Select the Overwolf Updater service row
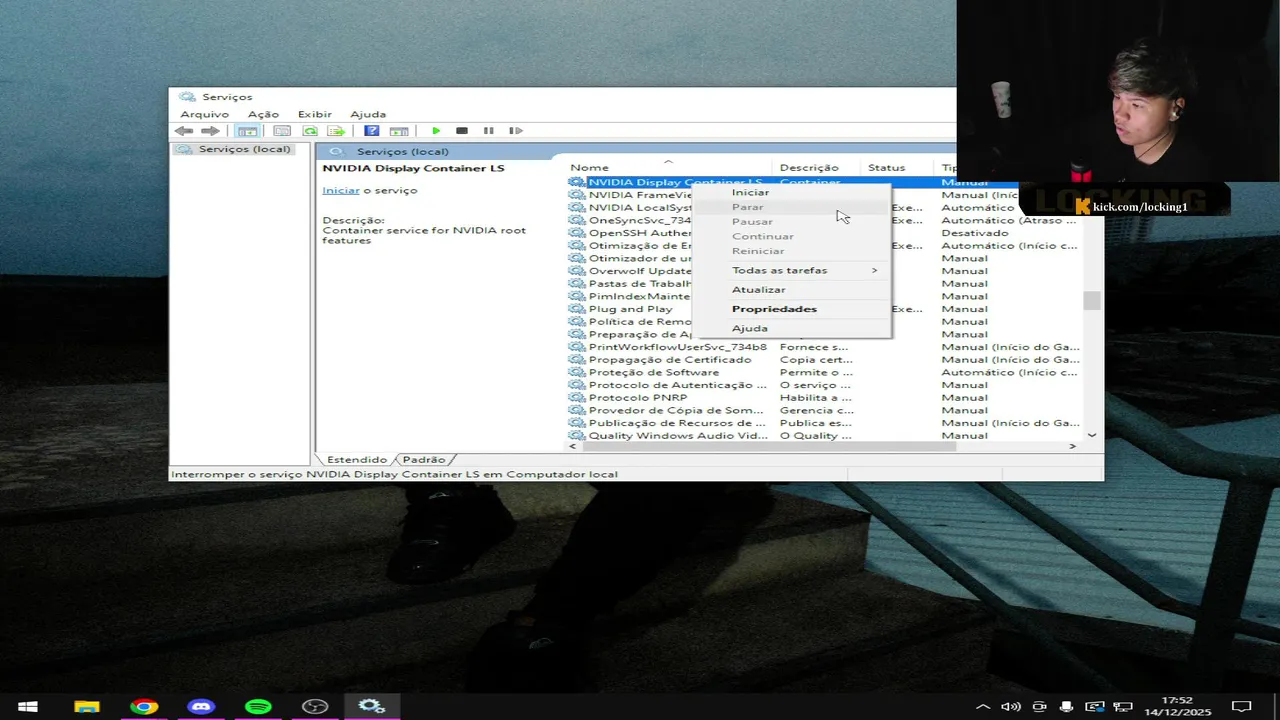 640,271
